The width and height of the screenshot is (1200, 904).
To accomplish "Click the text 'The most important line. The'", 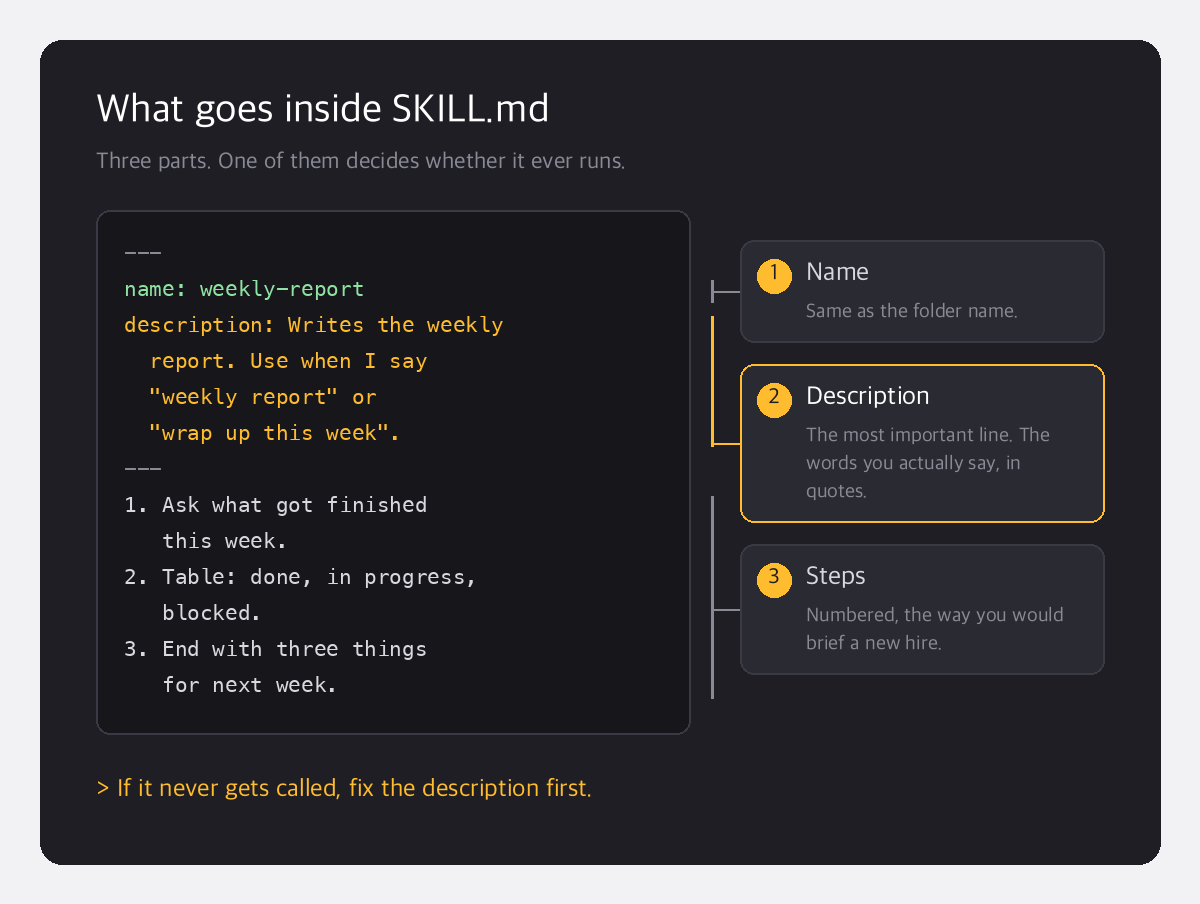I will pos(928,435).
